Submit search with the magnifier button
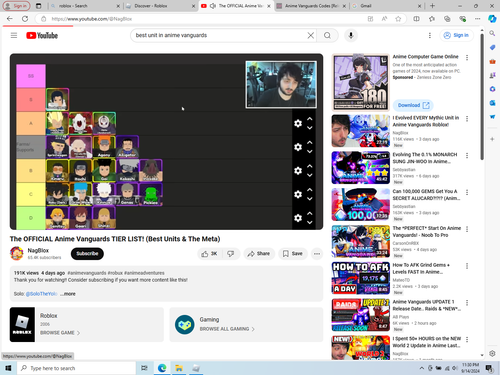Viewport: 500px width, 375px height. (x=327, y=35)
